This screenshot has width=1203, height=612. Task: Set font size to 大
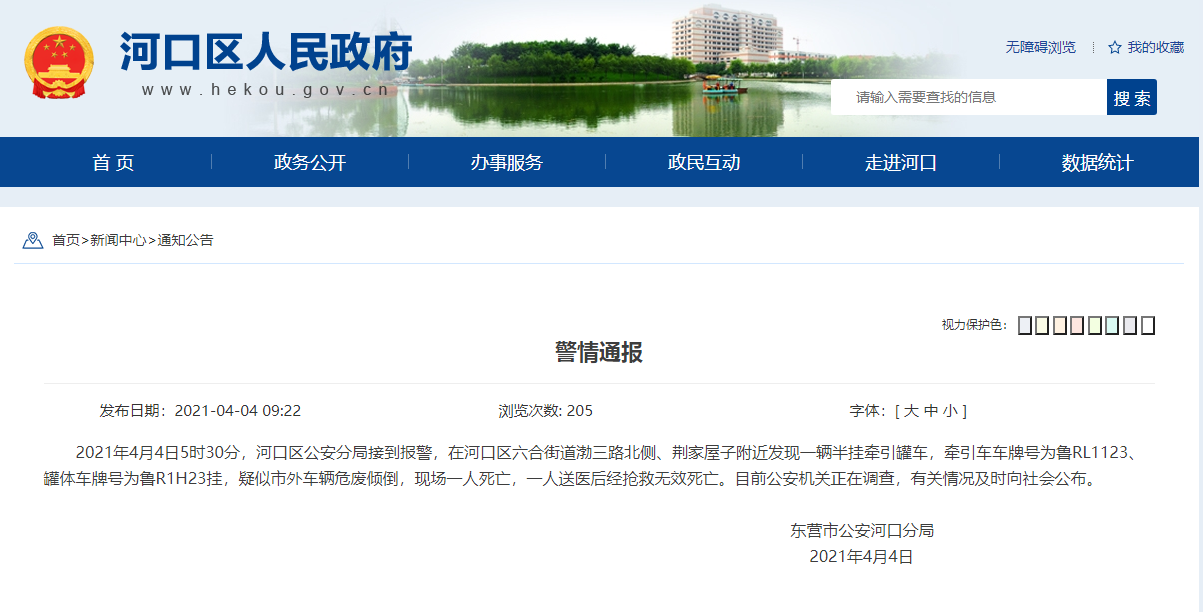click(x=911, y=411)
